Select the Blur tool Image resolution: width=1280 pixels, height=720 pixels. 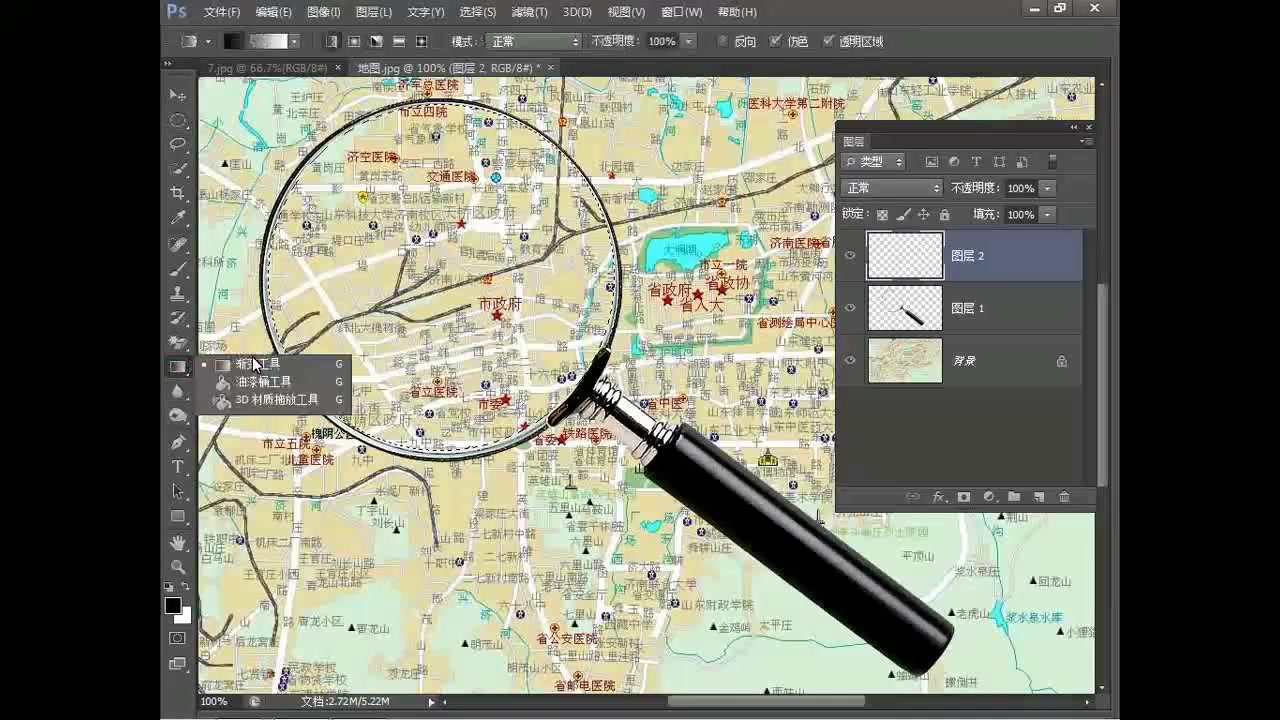pos(178,392)
